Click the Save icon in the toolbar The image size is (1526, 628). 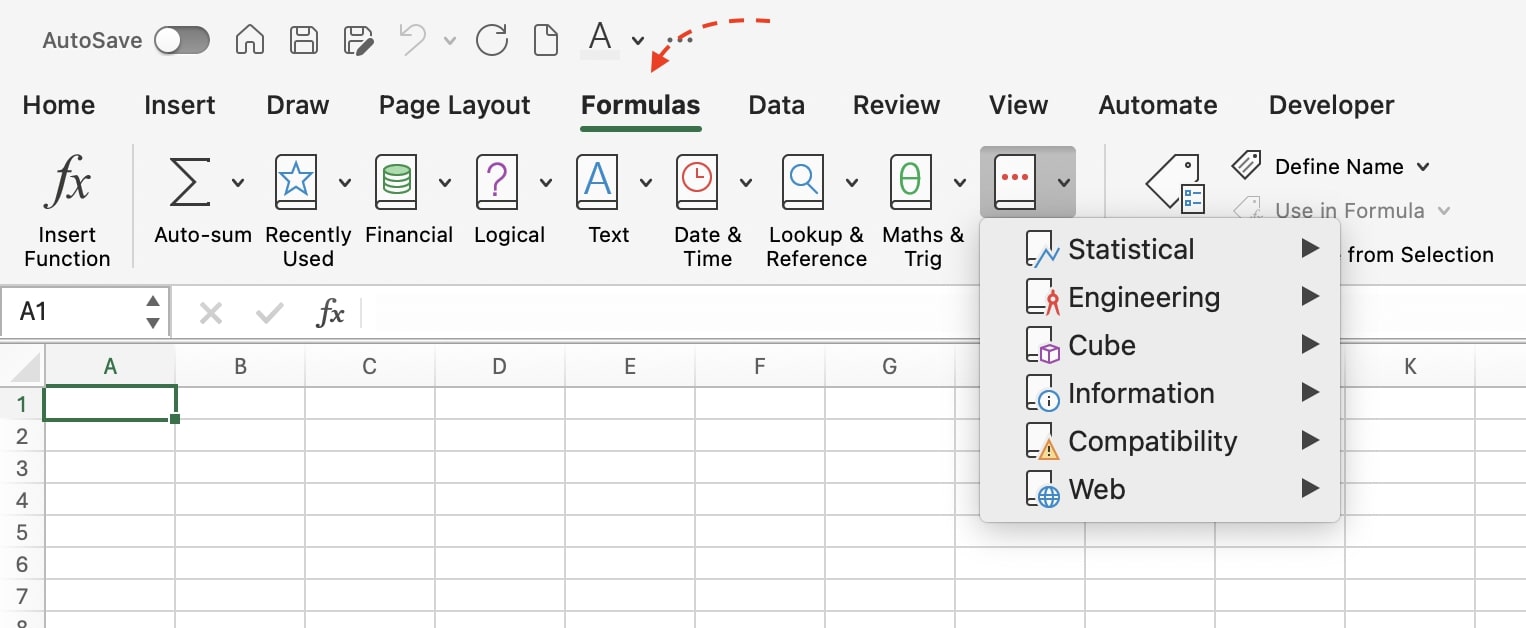(302, 40)
